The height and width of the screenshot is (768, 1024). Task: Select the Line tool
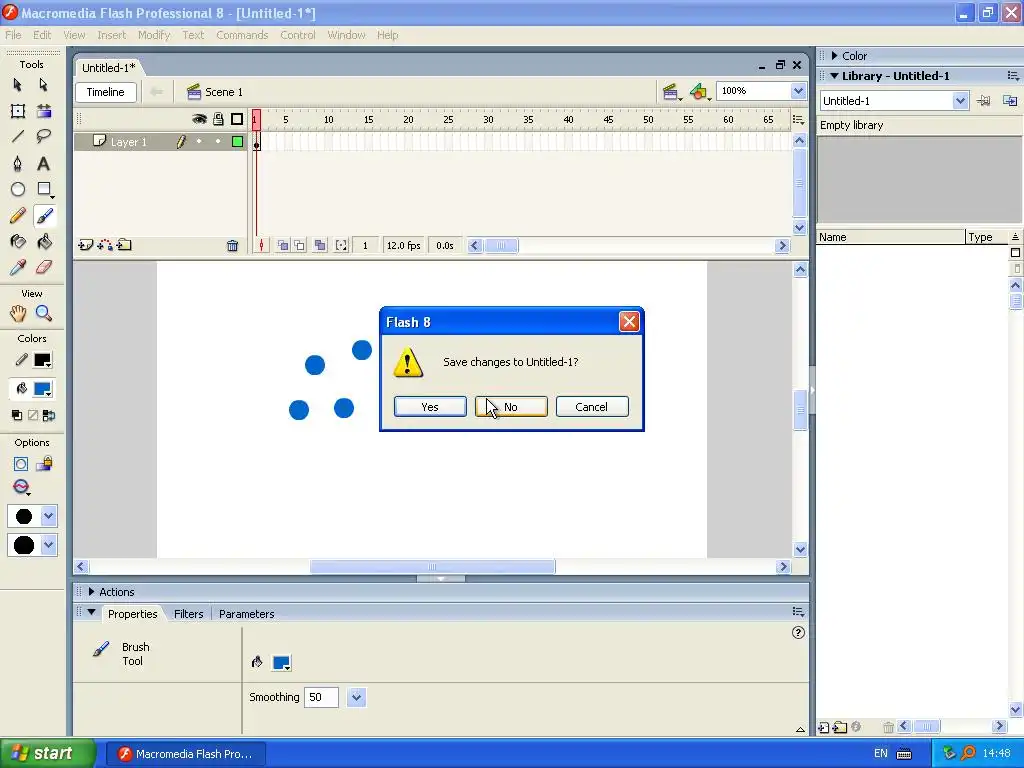(x=18, y=136)
